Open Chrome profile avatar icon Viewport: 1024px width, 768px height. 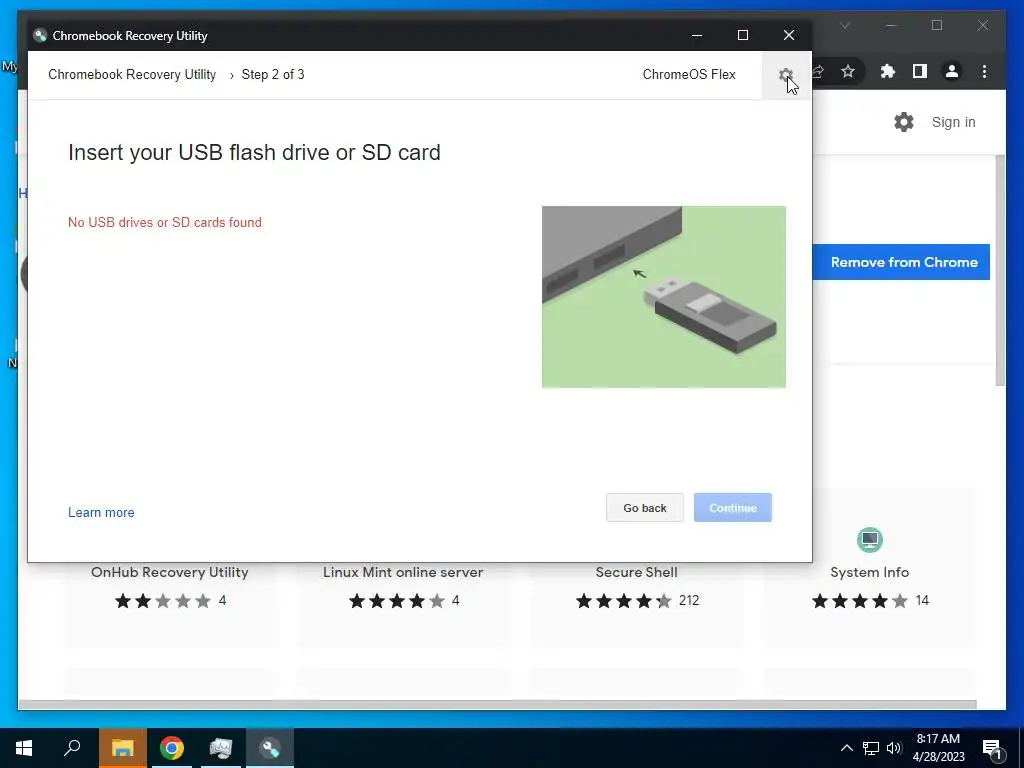(x=952, y=71)
